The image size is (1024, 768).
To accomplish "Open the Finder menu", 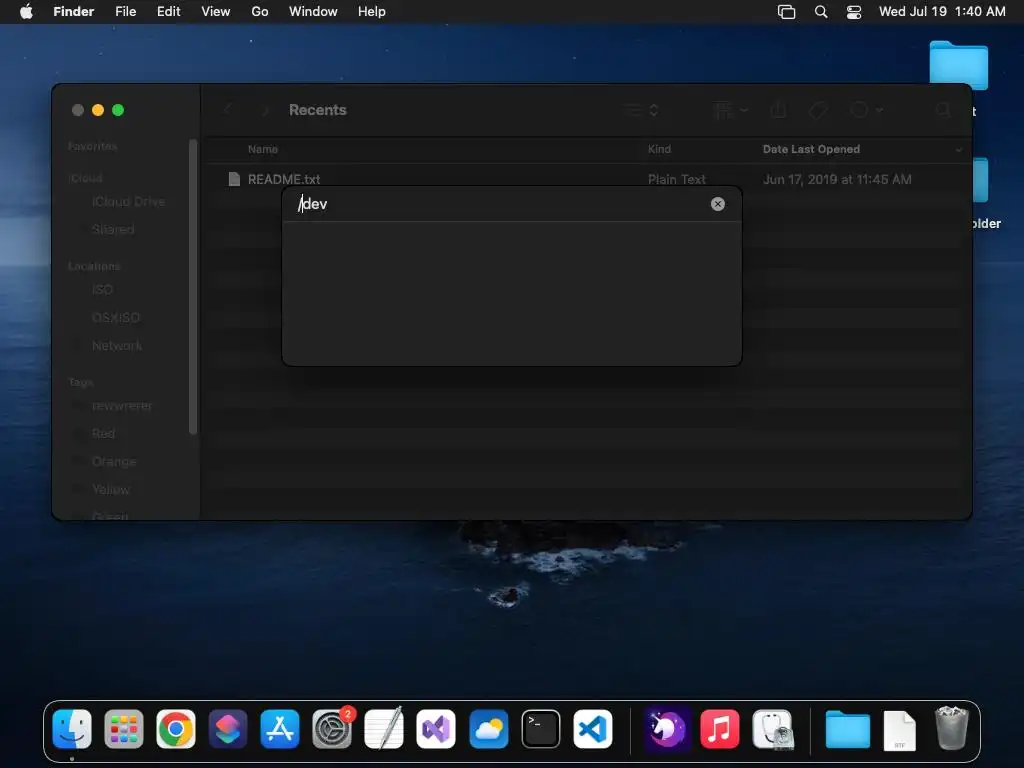I will (x=74, y=12).
